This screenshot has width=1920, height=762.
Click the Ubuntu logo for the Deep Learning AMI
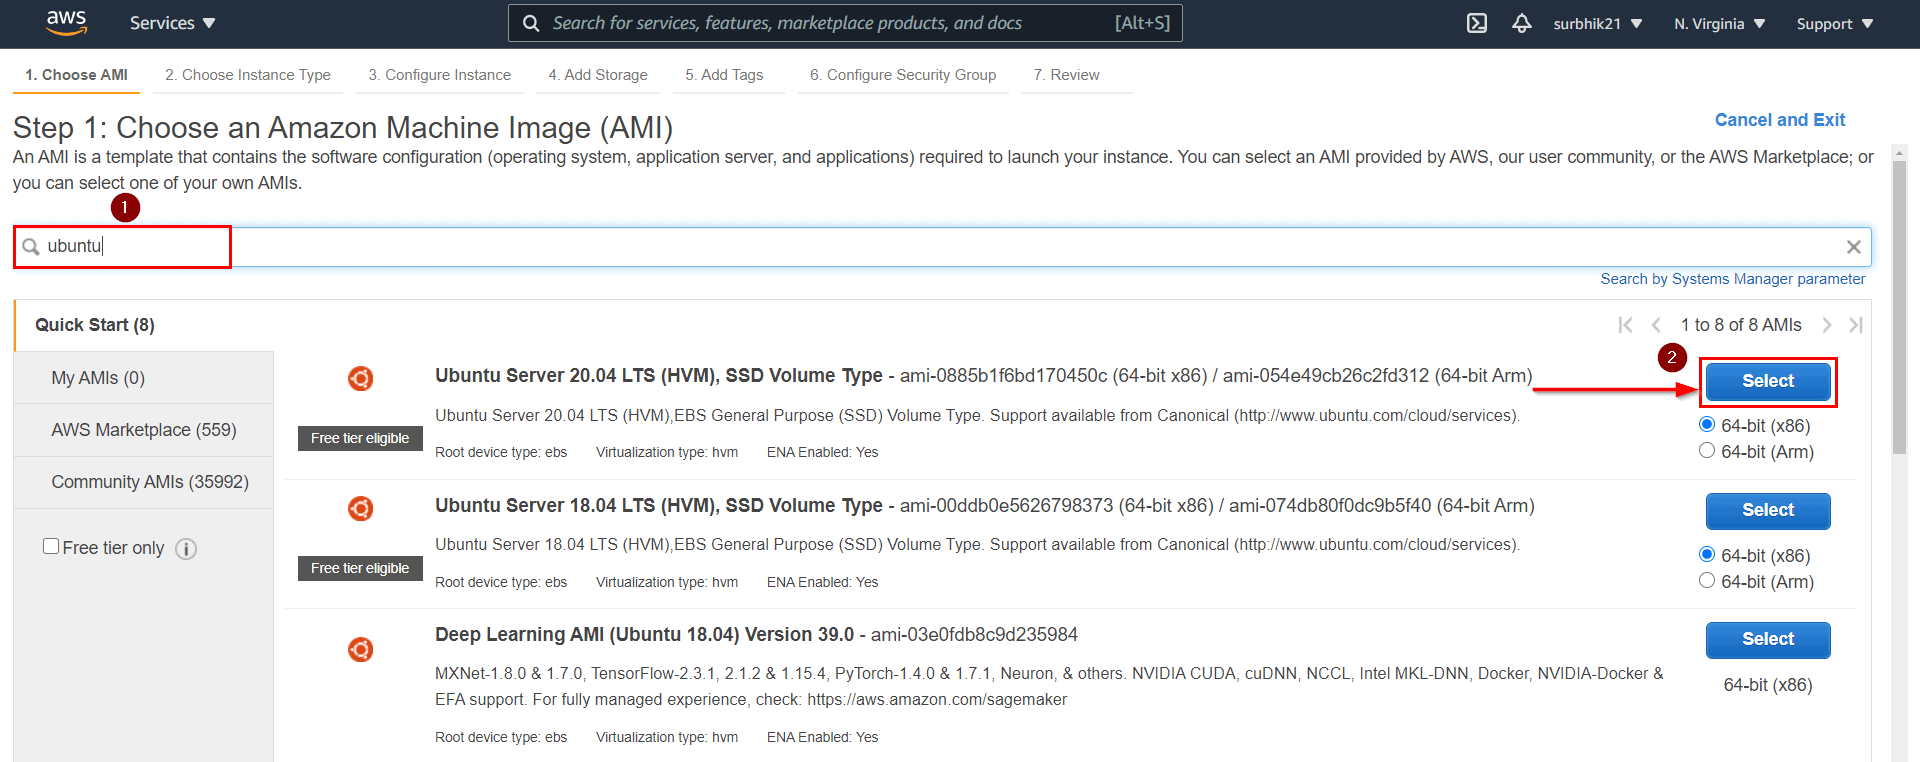360,649
